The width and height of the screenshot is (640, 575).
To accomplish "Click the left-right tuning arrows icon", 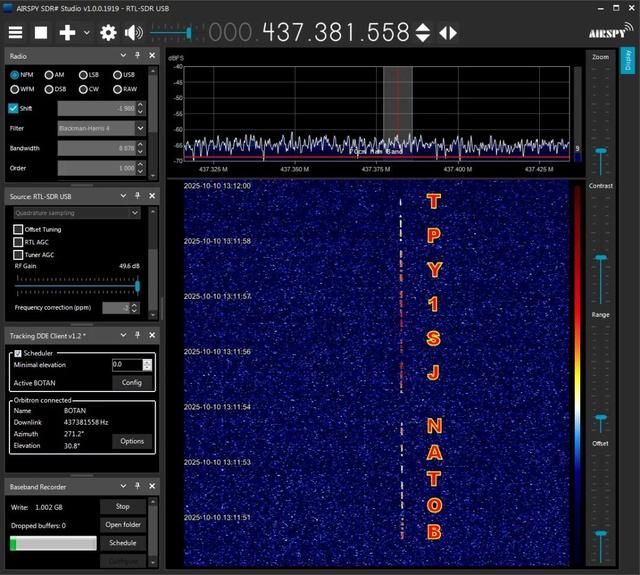I will click(x=448, y=32).
